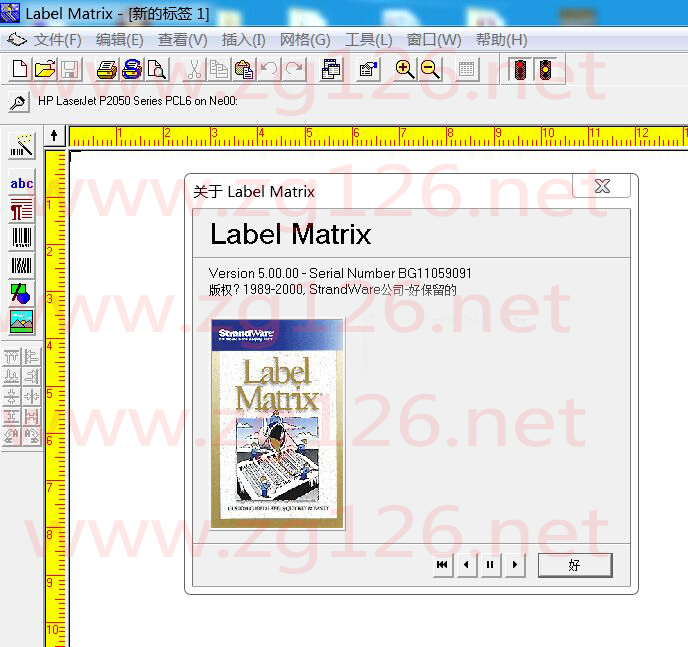Click the equal horizontal spacing icon

[x=32, y=416]
